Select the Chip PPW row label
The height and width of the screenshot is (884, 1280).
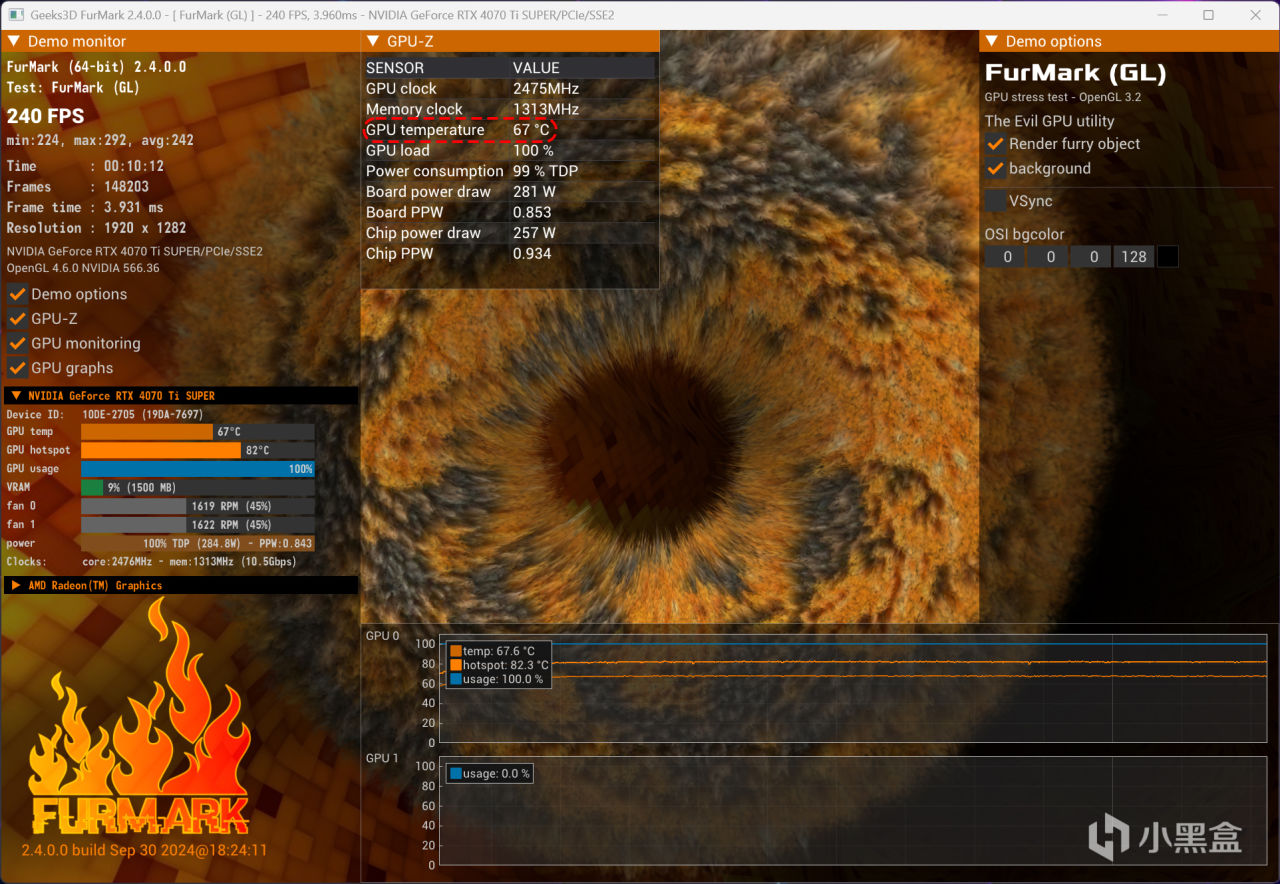click(x=399, y=253)
